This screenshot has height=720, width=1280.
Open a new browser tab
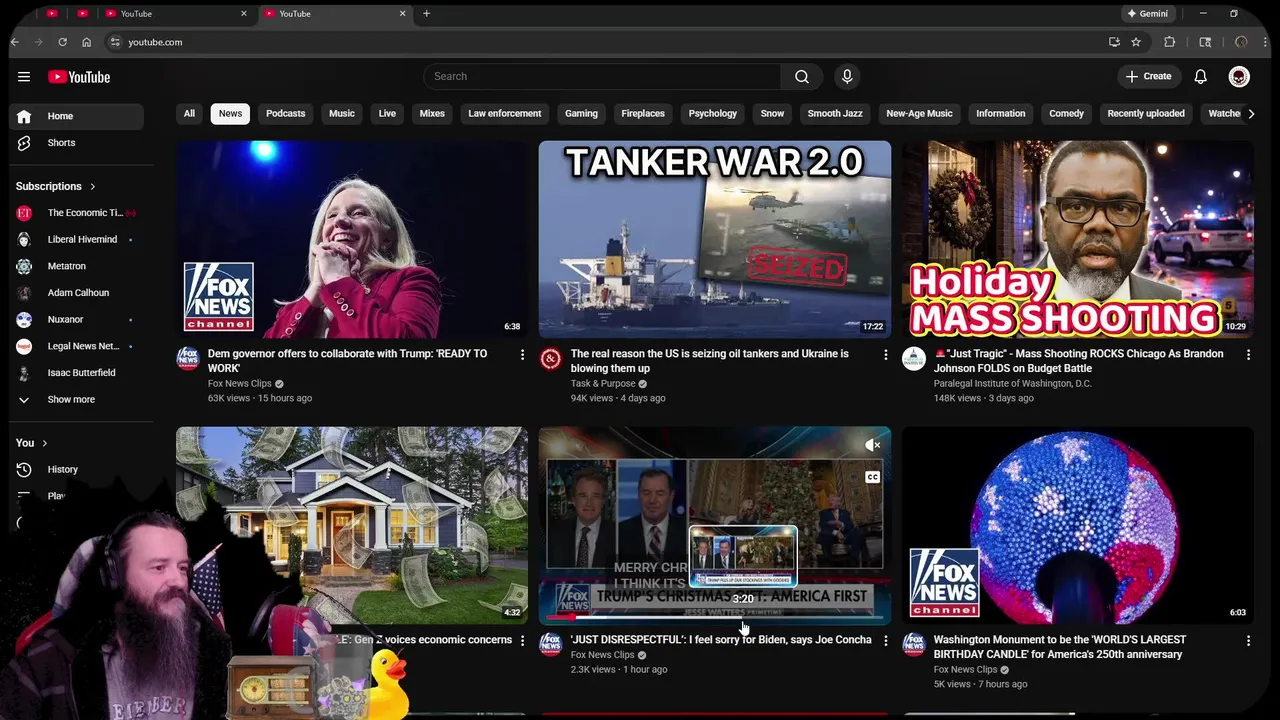pyautogui.click(x=426, y=13)
